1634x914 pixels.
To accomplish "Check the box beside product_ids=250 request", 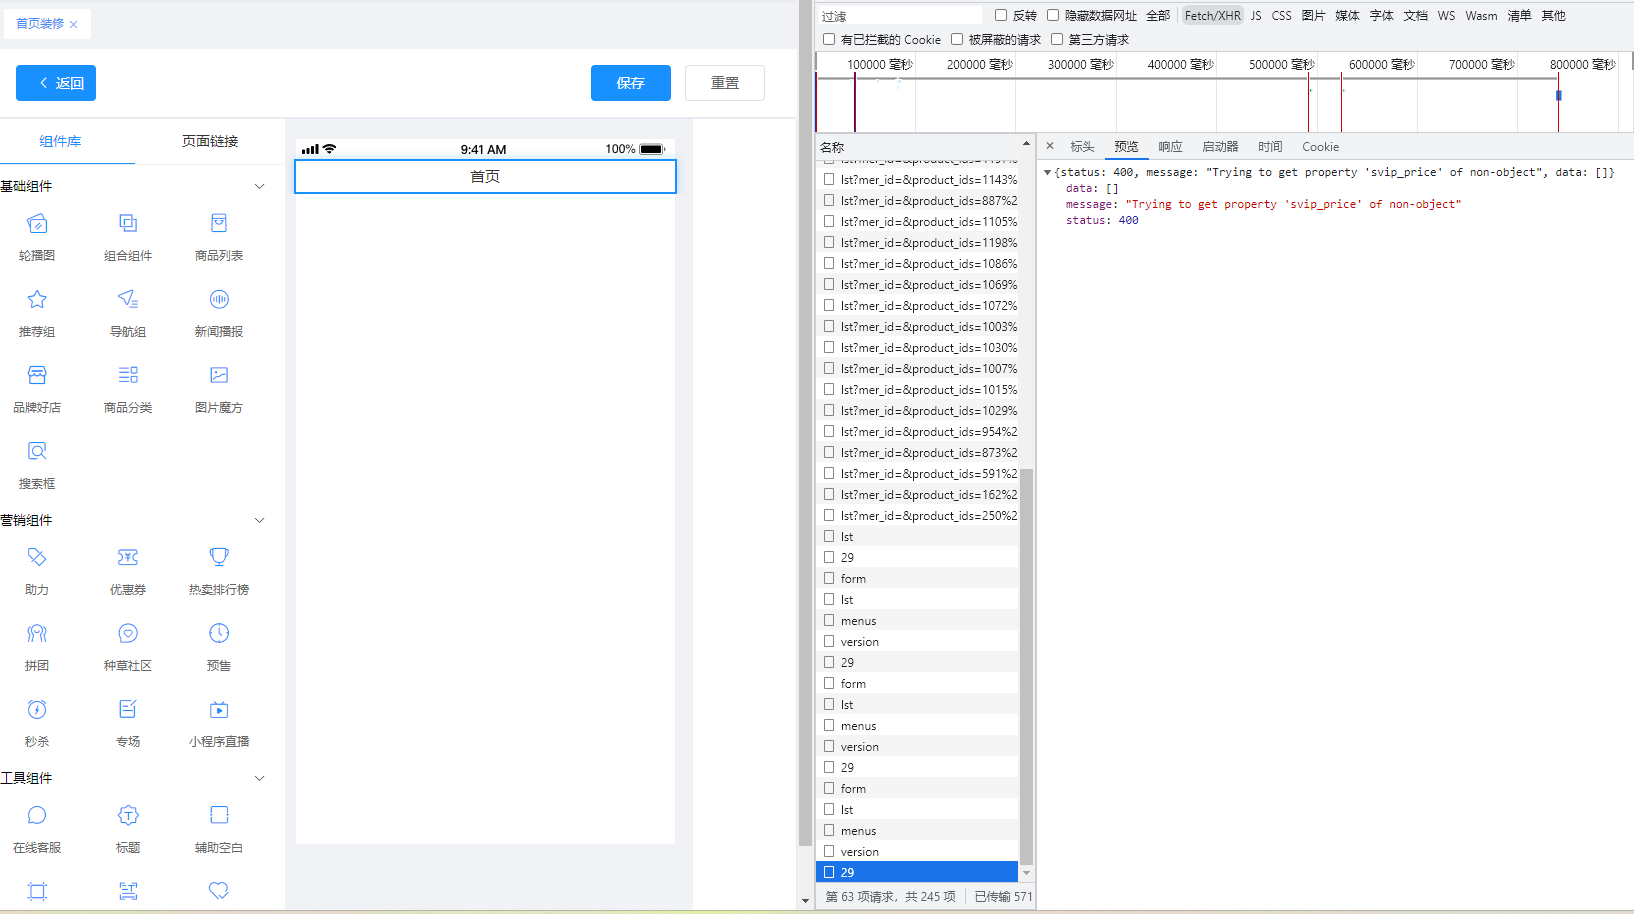I will coord(829,515).
